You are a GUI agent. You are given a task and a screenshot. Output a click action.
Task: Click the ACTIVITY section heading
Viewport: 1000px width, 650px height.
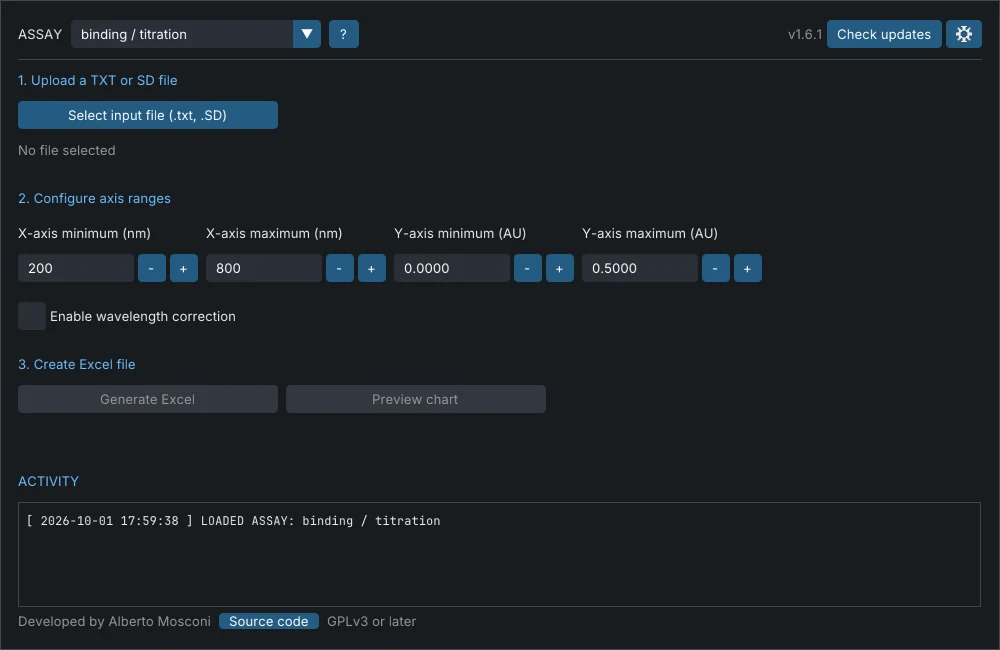(x=48, y=481)
